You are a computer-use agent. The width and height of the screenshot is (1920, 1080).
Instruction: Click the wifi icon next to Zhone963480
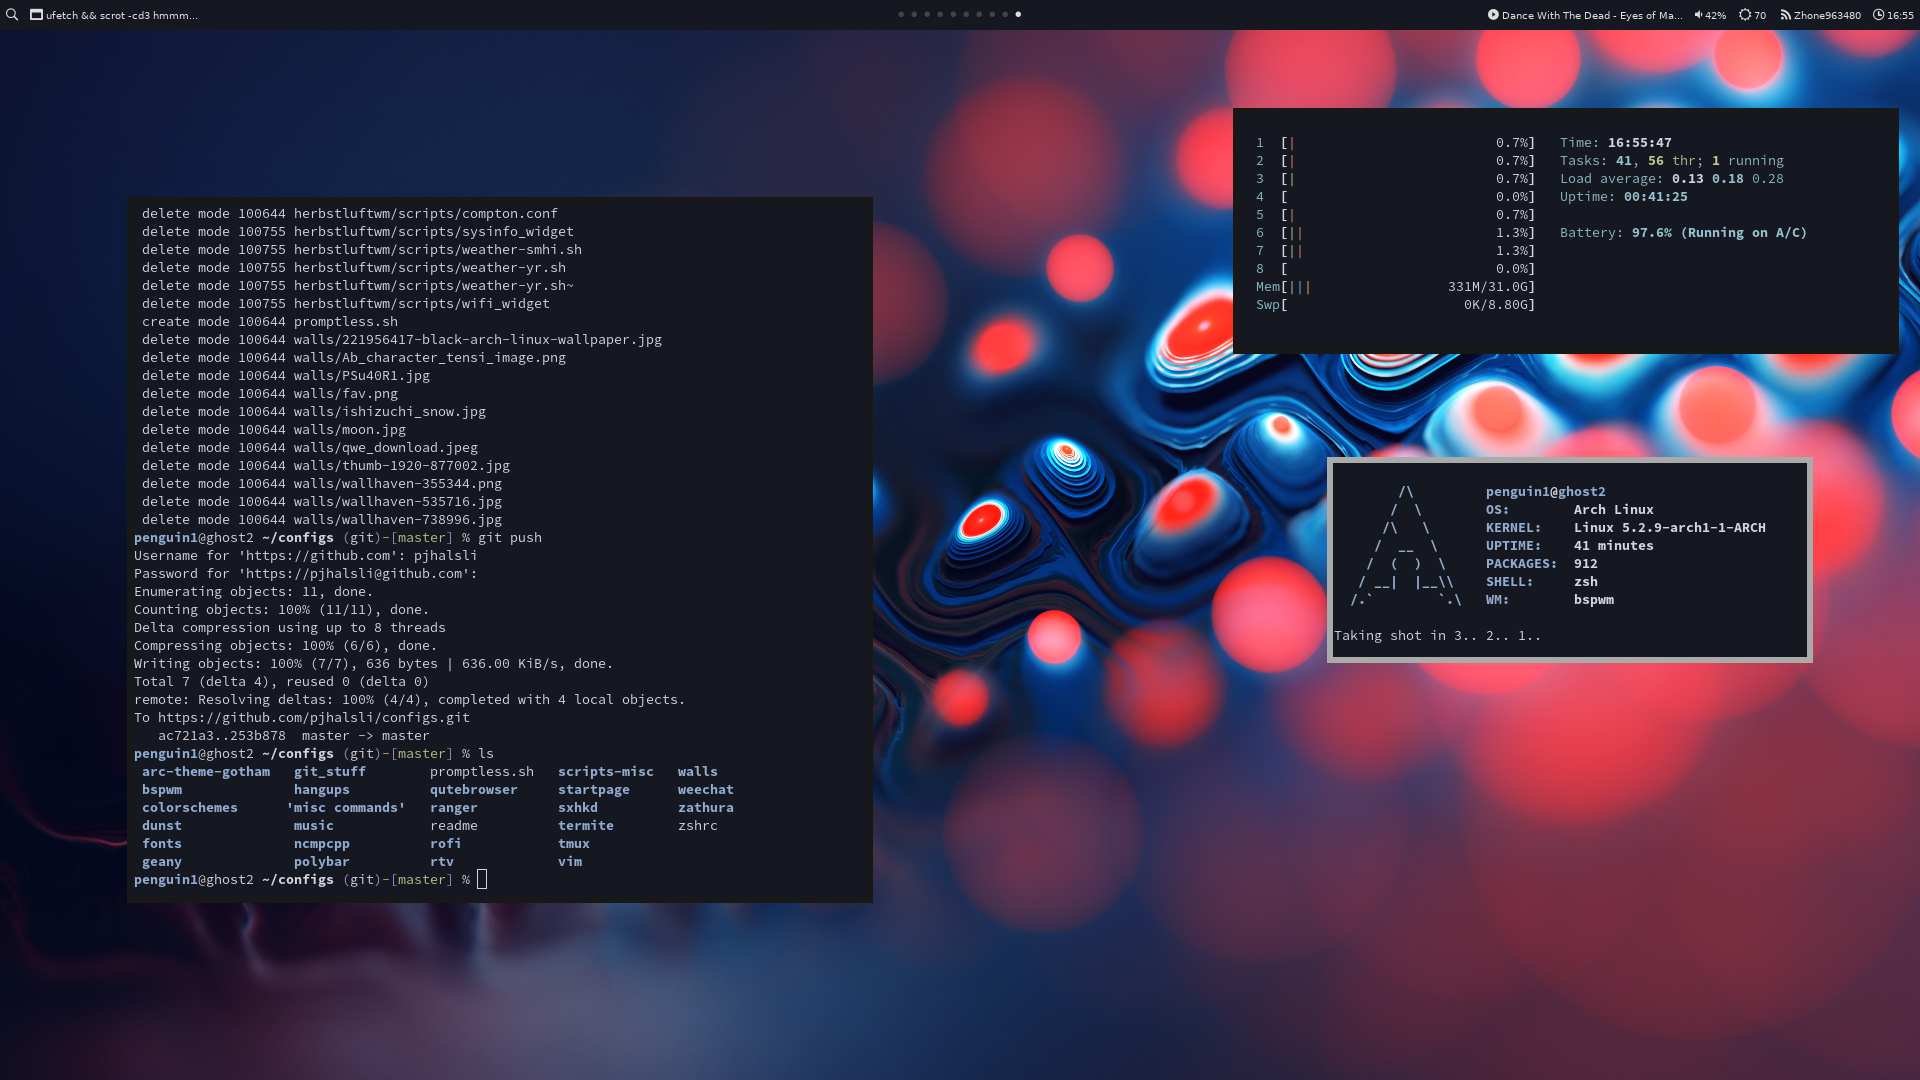click(x=1785, y=15)
